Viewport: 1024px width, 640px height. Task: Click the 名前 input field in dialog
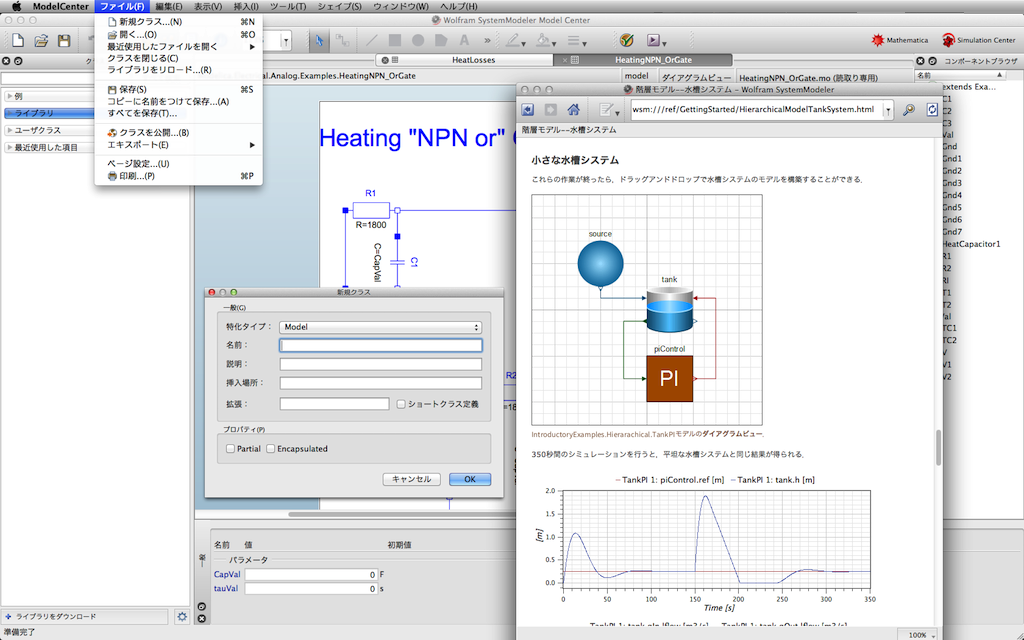pos(381,345)
